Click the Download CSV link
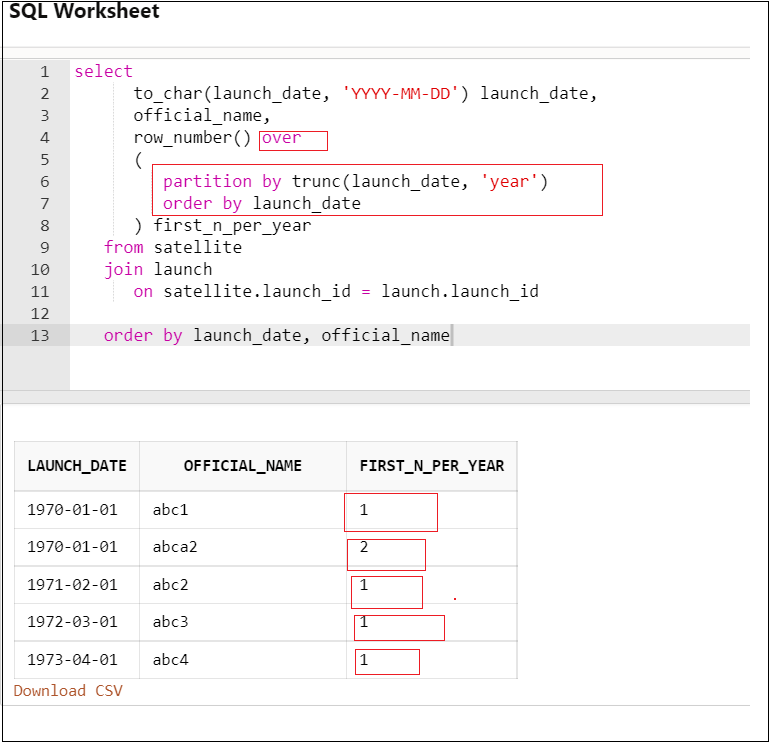This screenshot has height=753, width=776. point(68,690)
